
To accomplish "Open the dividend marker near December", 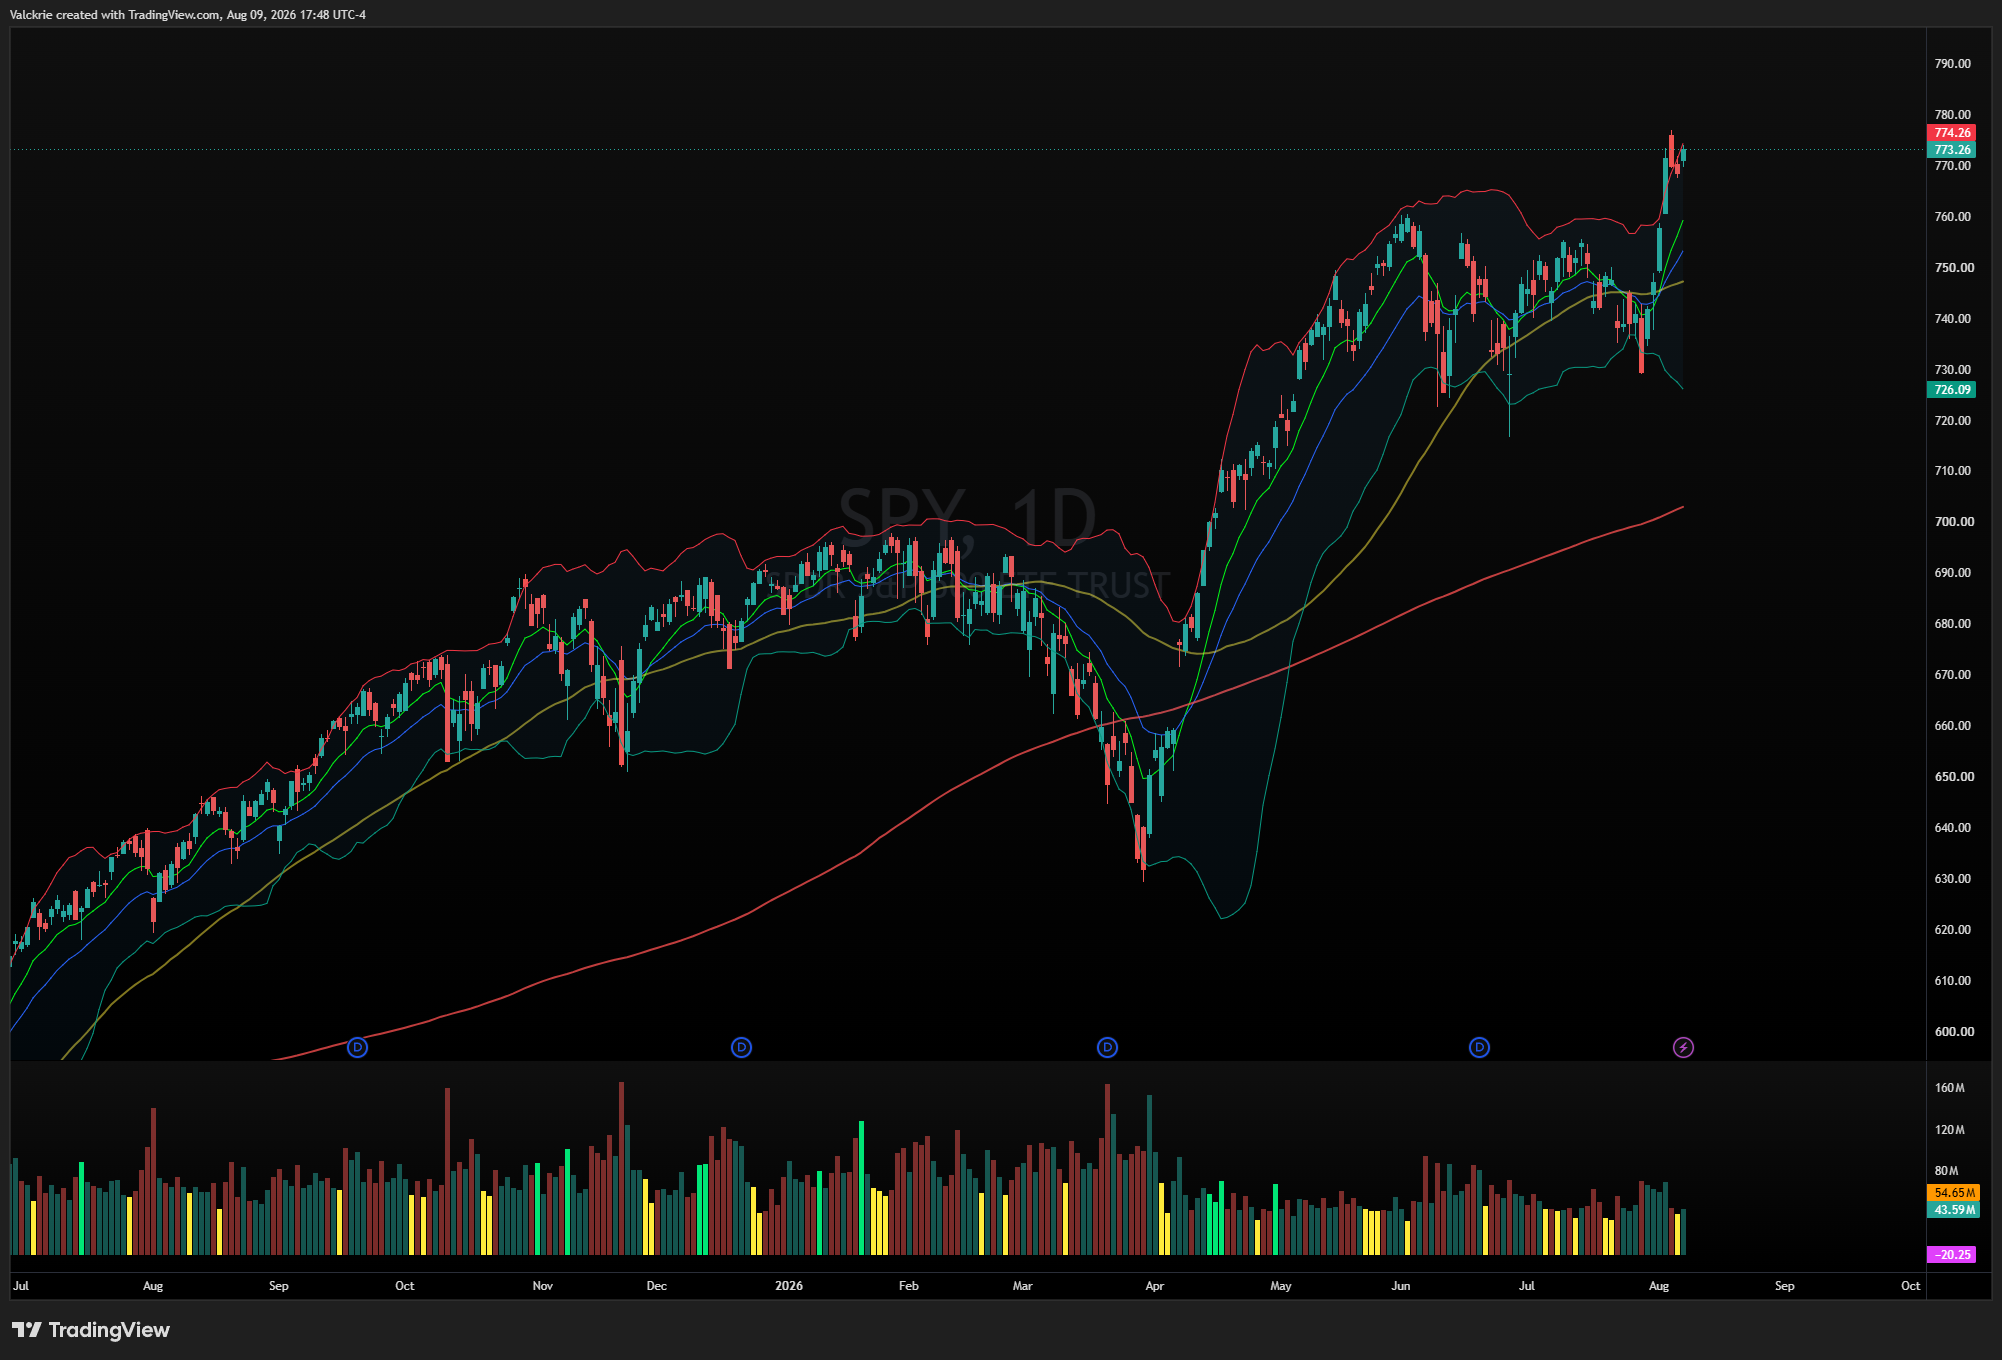I will pyautogui.click(x=741, y=1047).
